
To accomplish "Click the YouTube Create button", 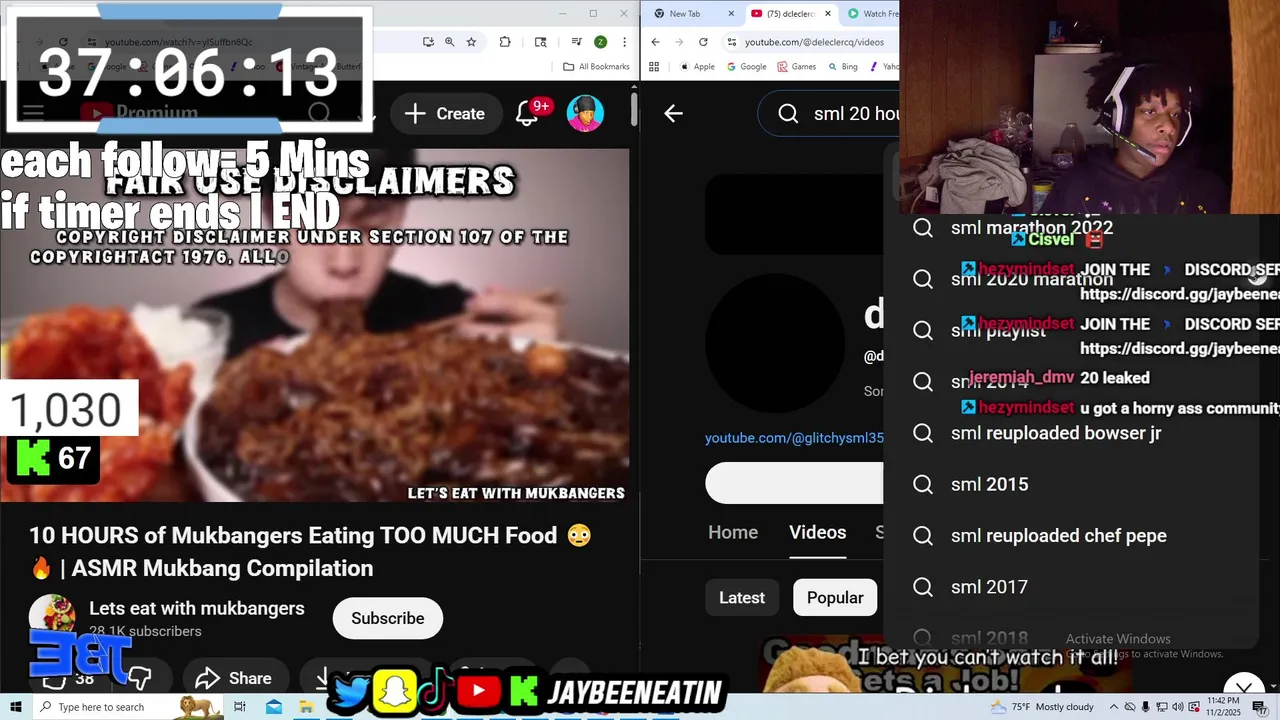I will [x=445, y=114].
